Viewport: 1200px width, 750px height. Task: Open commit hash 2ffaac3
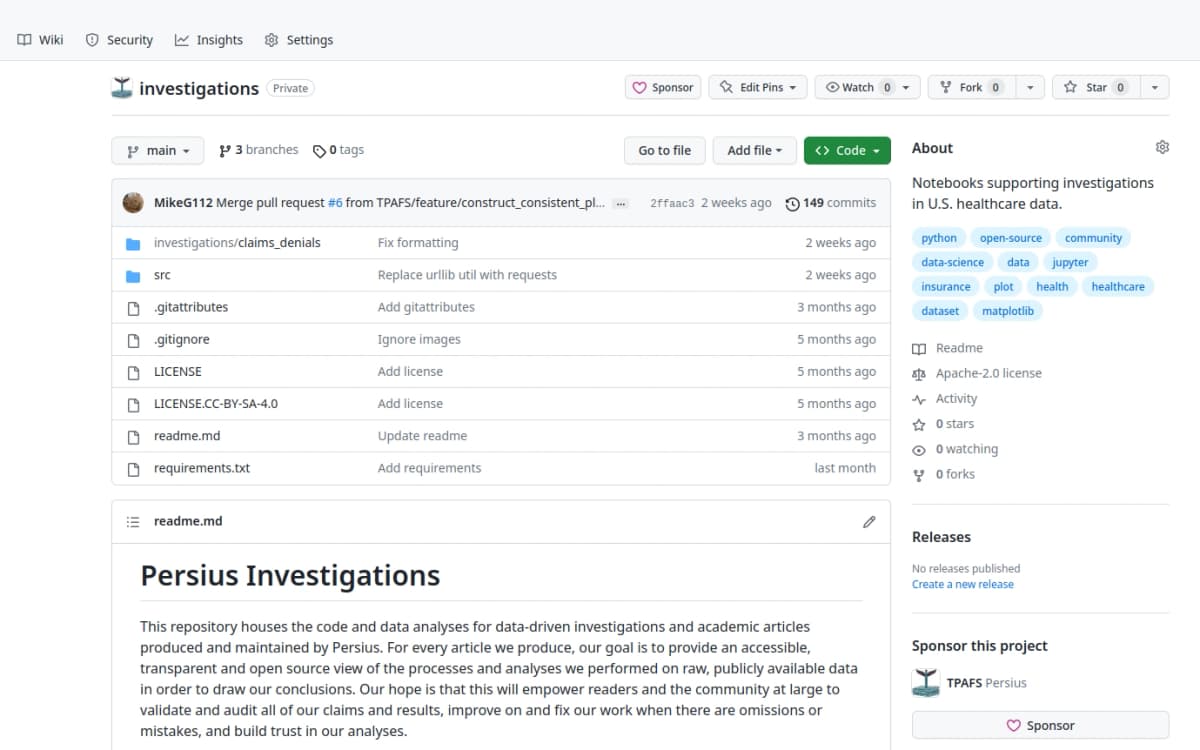pos(672,203)
